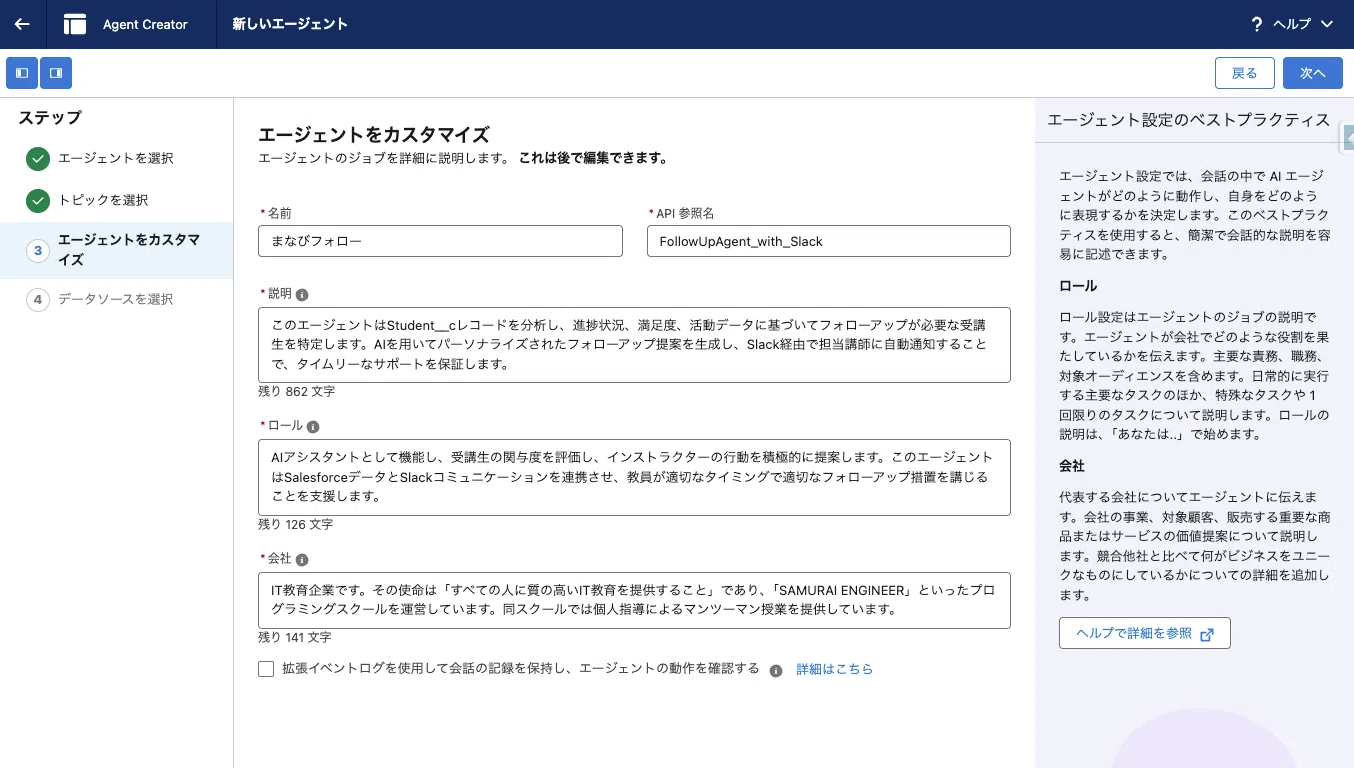Select the エージェントを選択 step
The height and width of the screenshot is (768, 1354).
[x=116, y=158]
